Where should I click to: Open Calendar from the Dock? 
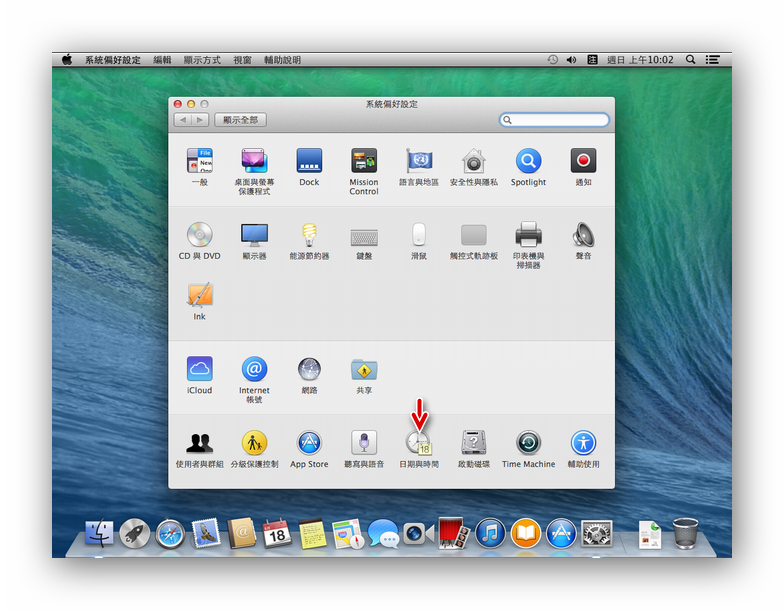277,533
